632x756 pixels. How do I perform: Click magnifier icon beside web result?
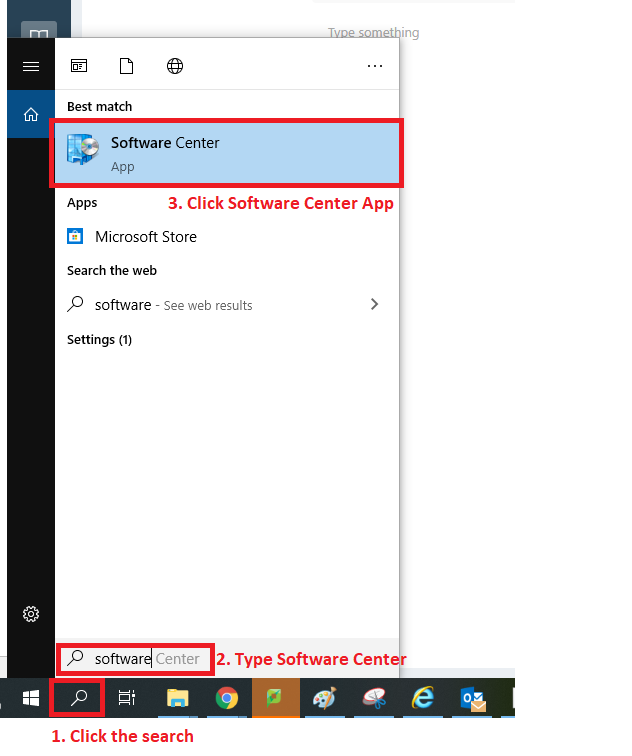pyautogui.click(x=75, y=304)
